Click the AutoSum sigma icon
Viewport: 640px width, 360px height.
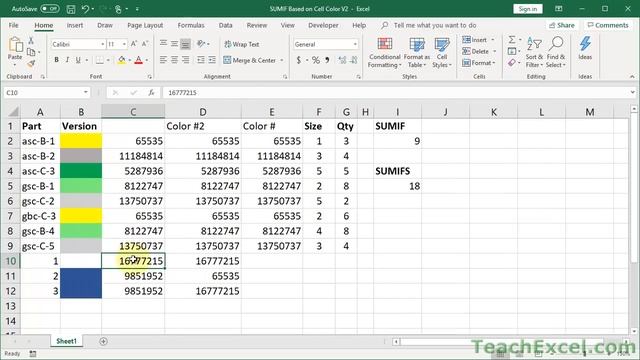click(x=512, y=40)
